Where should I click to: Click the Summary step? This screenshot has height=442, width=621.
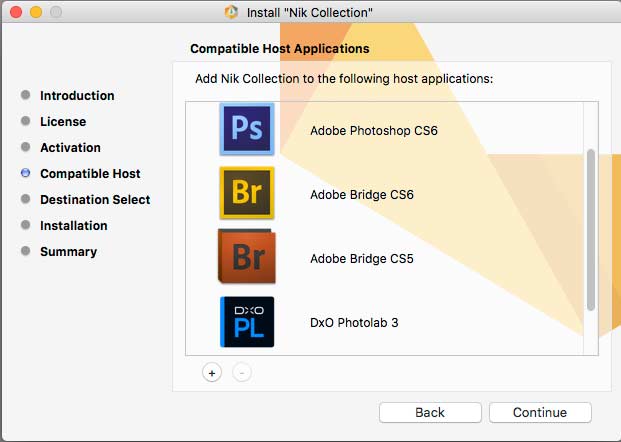(x=69, y=251)
